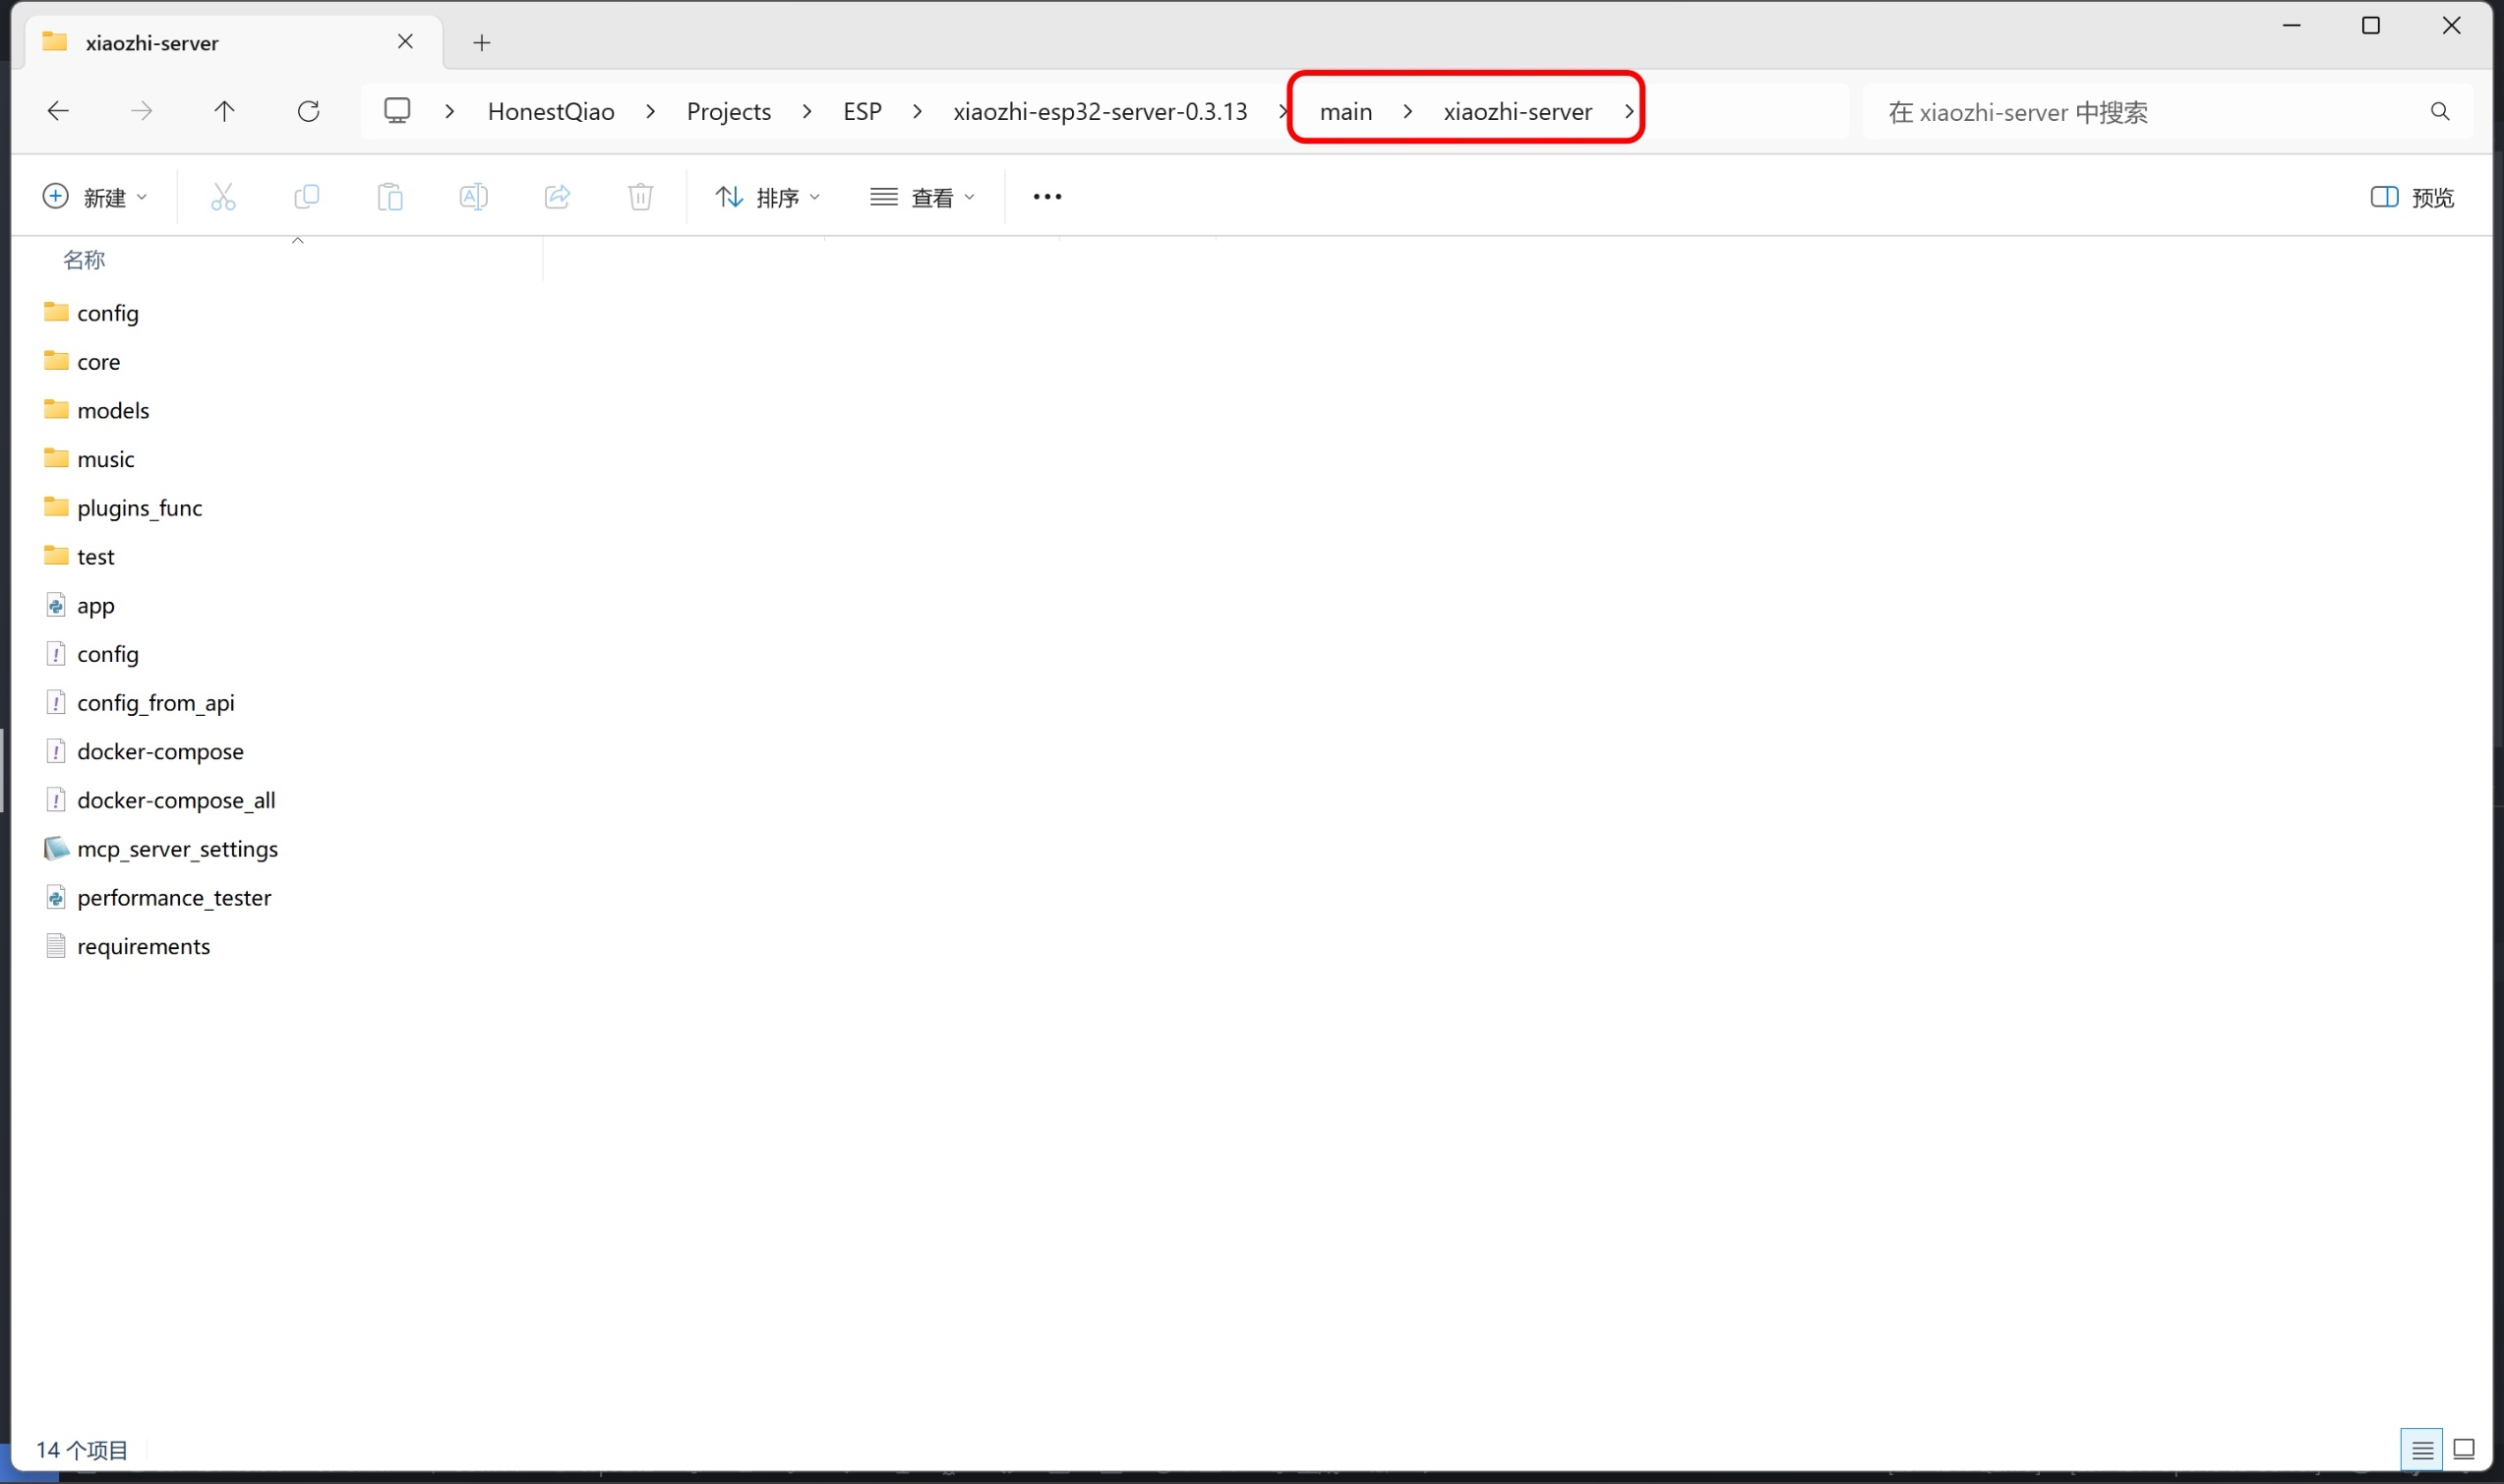
Task: Click the cut scissors icon
Action: (223, 197)
